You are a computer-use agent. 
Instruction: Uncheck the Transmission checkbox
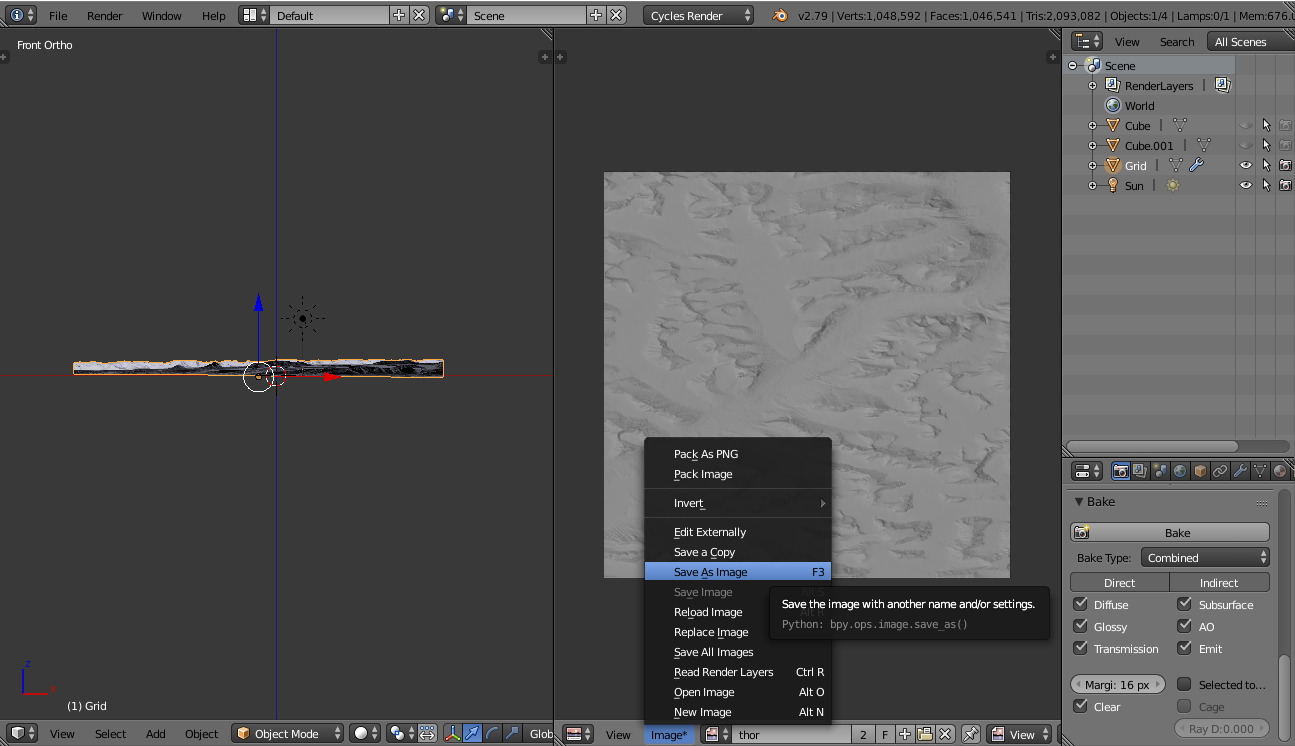click(1080, 648)
